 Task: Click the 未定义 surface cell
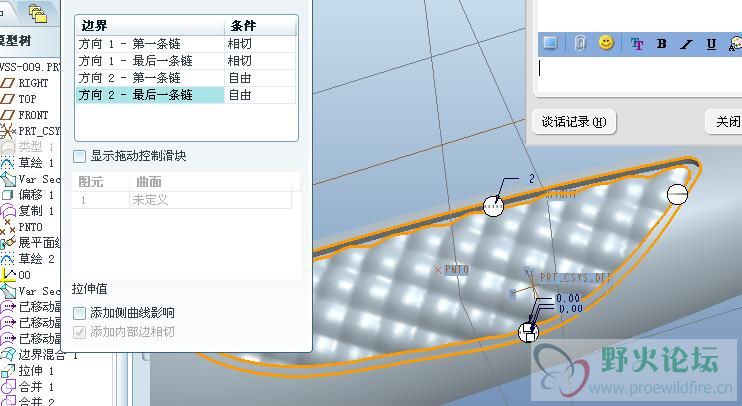pos(210,200)
